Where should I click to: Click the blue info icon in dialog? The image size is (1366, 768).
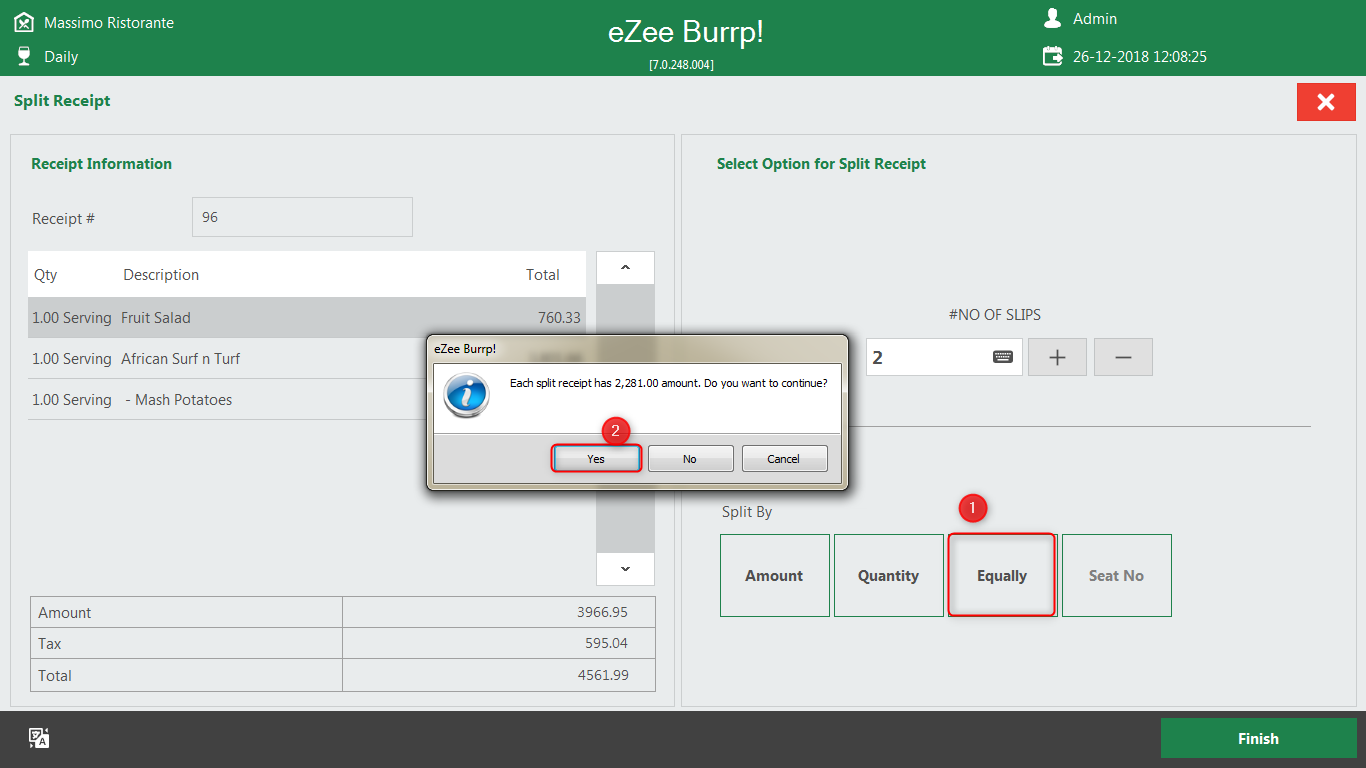tap(466, 395)
